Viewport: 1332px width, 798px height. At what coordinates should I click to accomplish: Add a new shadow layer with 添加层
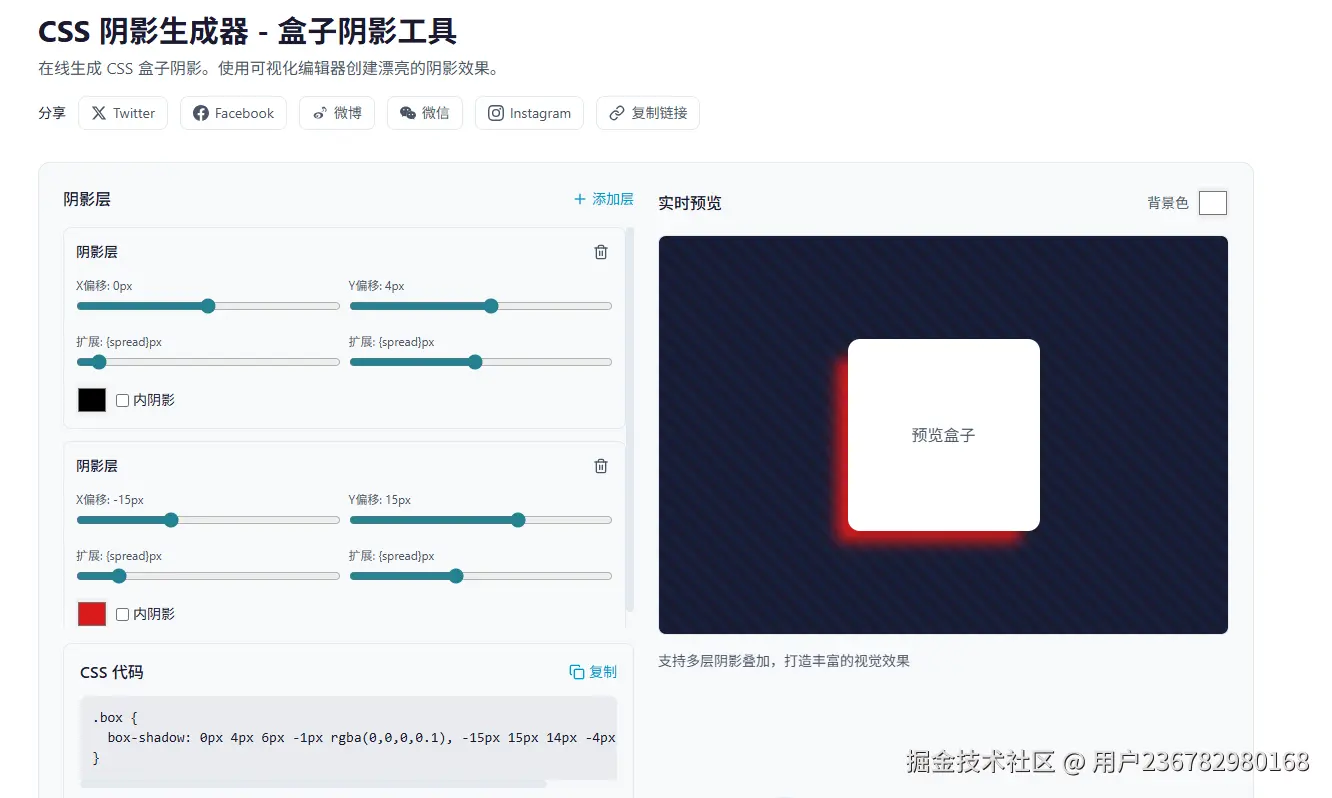603,199
